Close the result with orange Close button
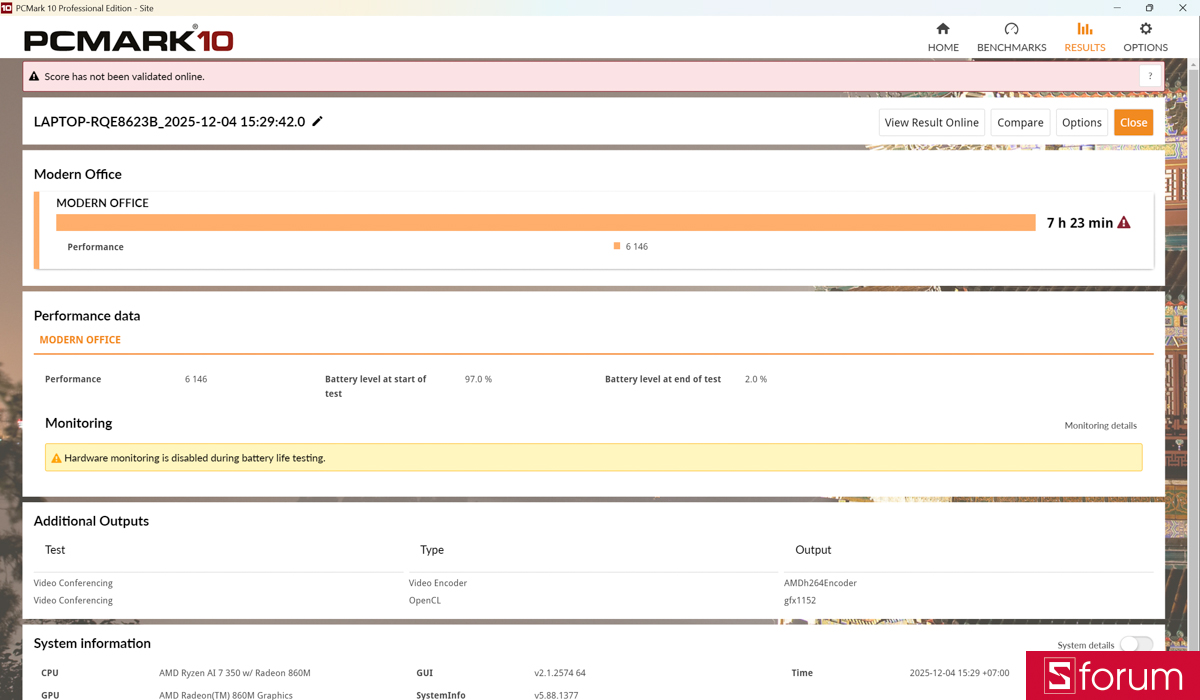Viewport: 1200px width, 700px height. coord(1133,122)
